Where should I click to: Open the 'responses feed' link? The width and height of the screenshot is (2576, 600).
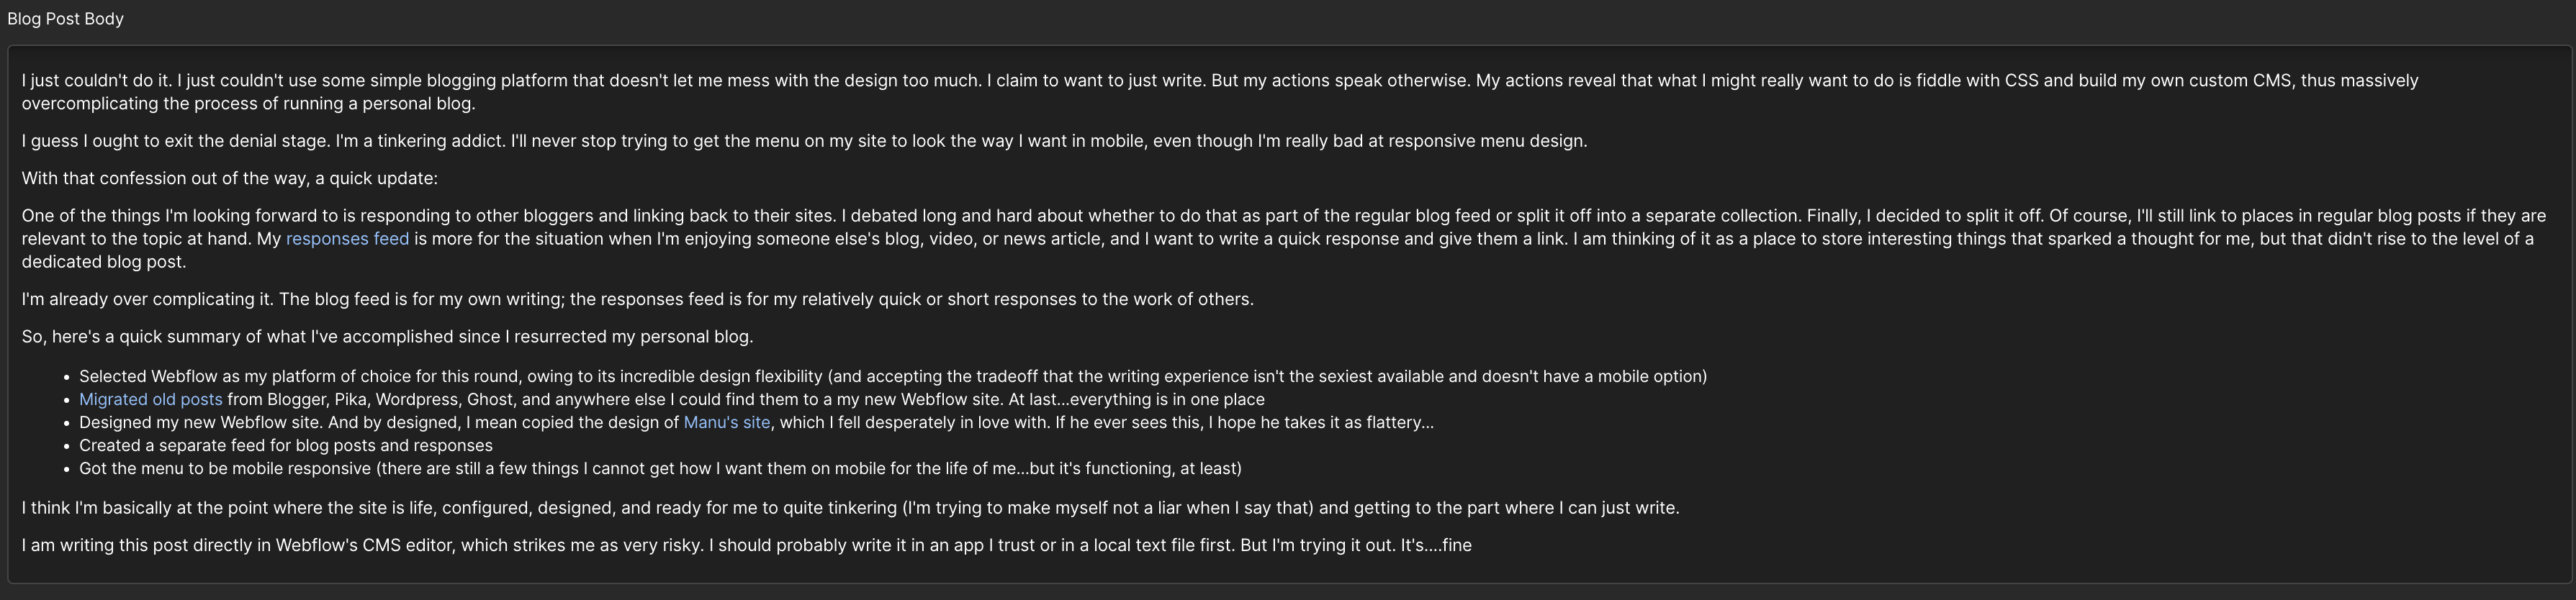[x=347, y=239]
